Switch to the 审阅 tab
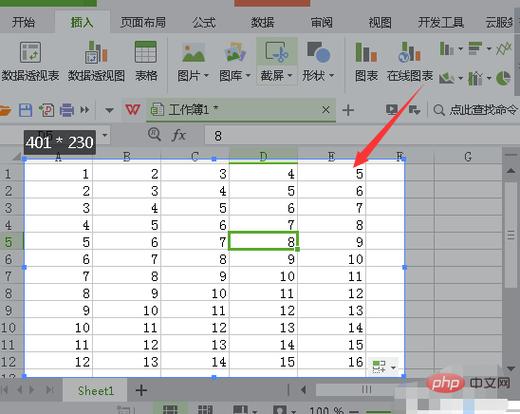 (321, 23)
